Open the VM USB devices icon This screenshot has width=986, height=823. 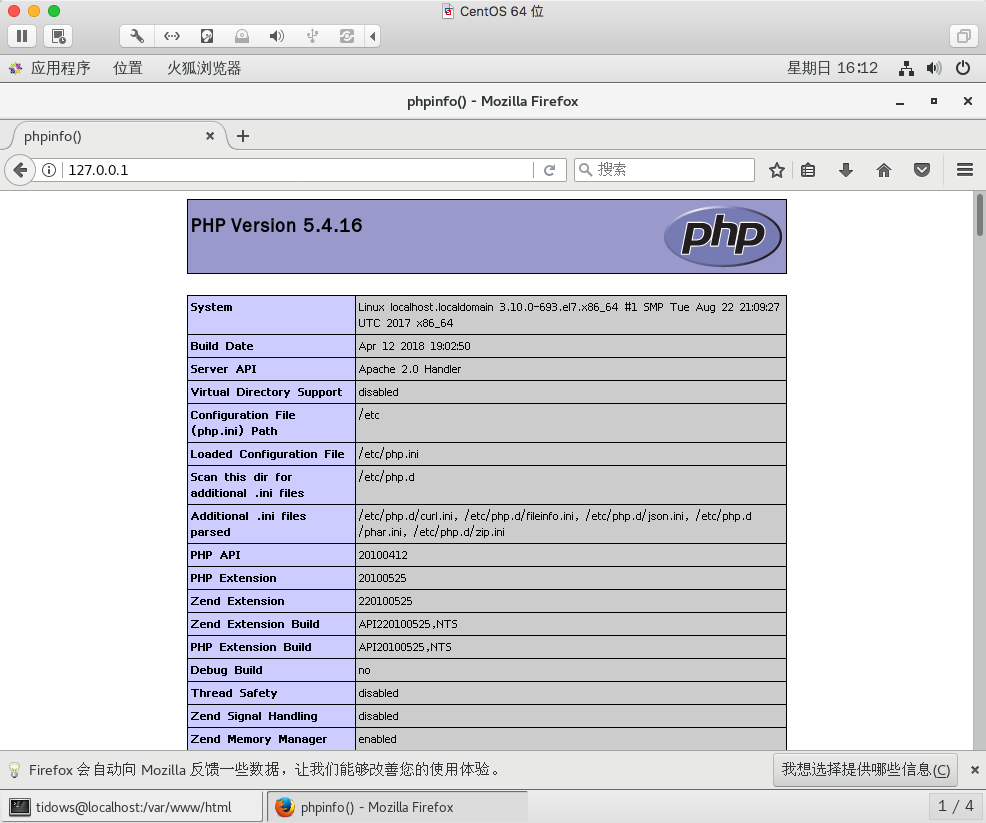312,36
